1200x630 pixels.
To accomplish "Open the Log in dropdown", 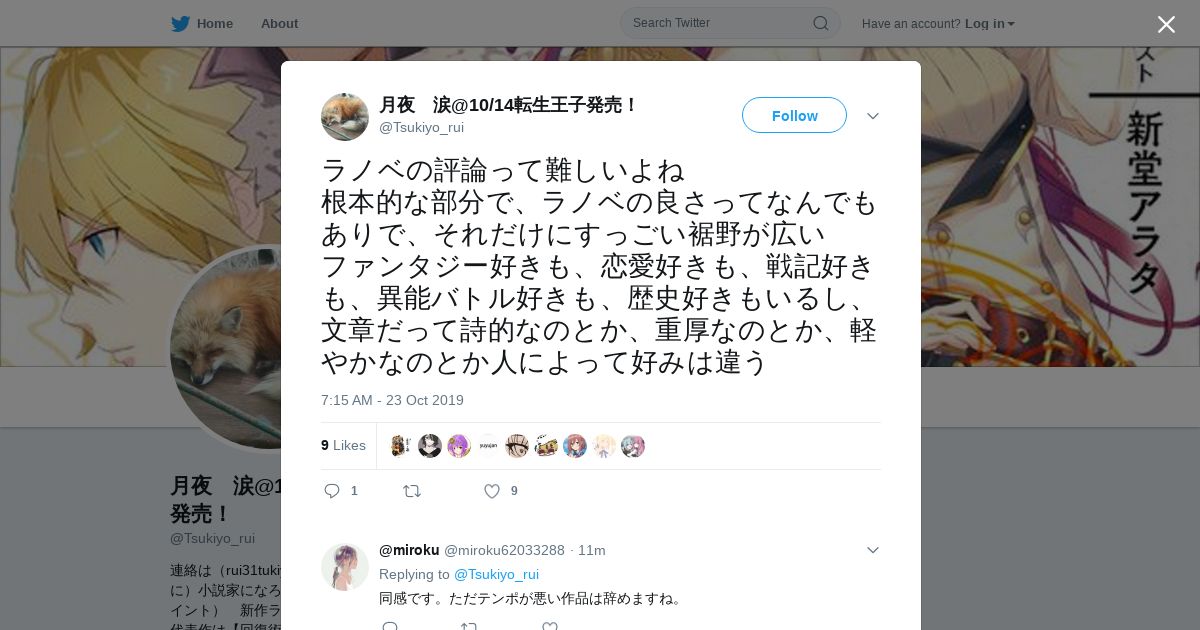I will (x=990, y=24).
